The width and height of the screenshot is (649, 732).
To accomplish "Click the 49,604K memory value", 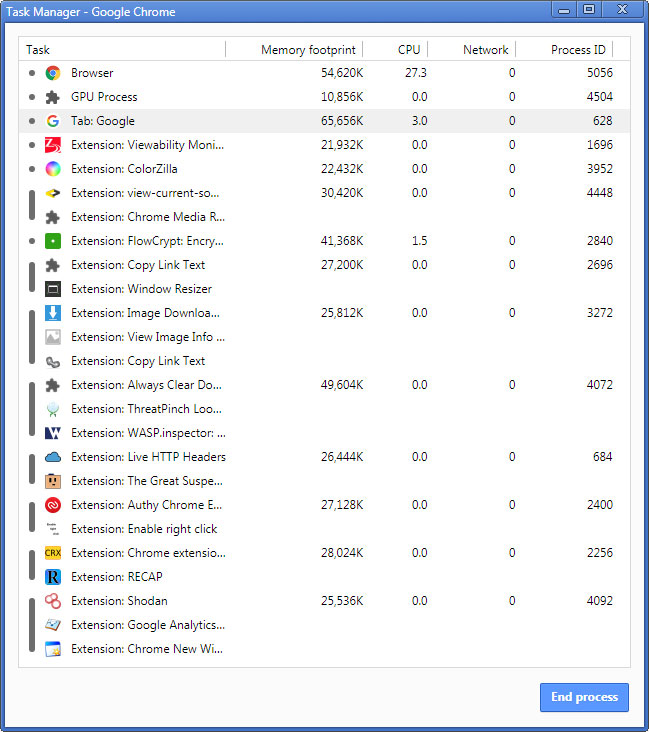I will [342, 385].
